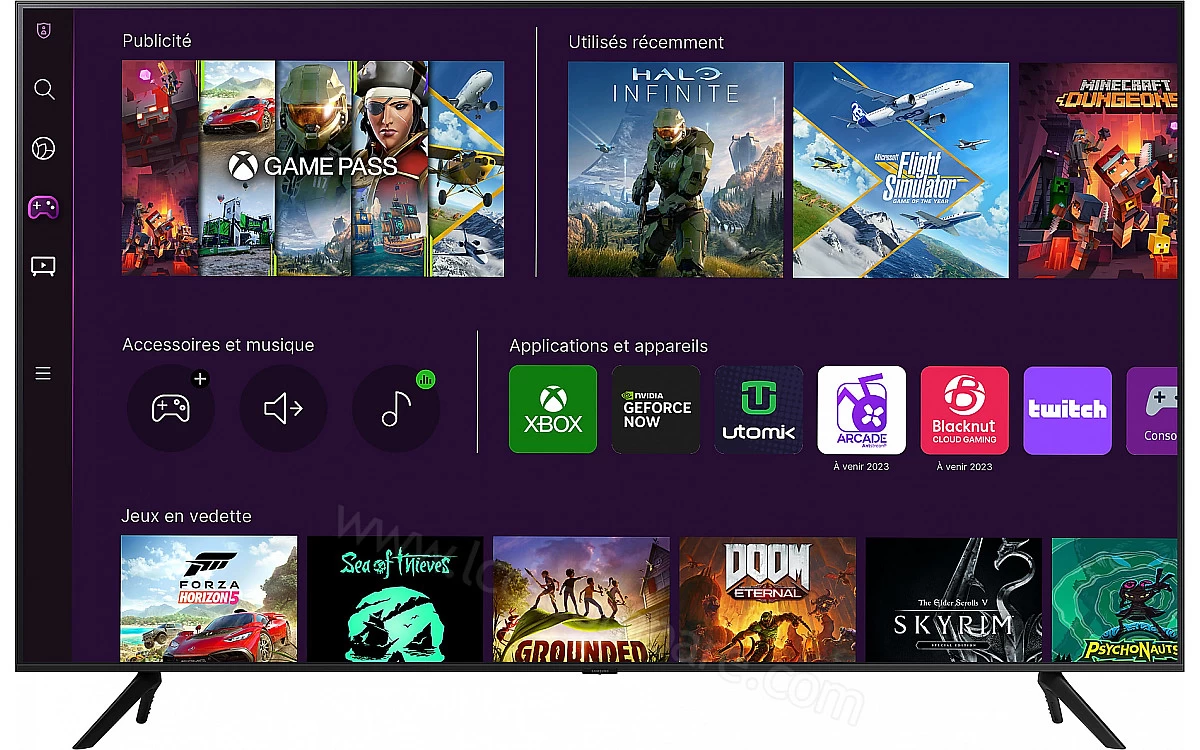1200x750 pixels.
Task: Launch the Twitch app
Action: pyautogui.click(x=1067, y=409)
